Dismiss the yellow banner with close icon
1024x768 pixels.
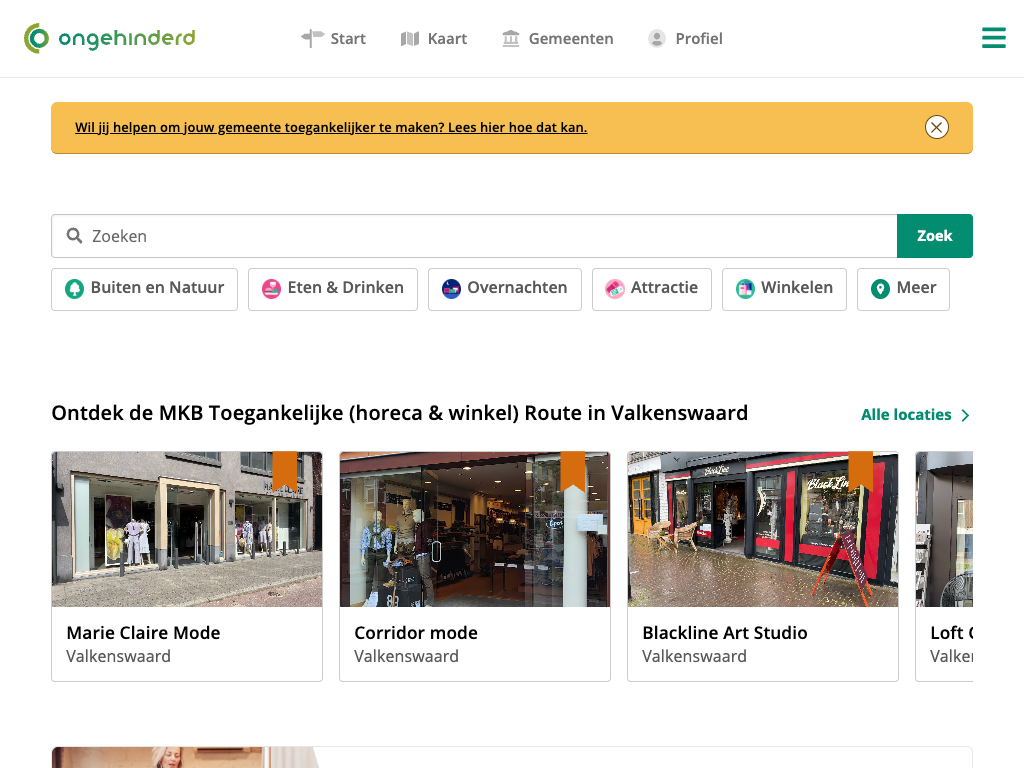point(936,127)
